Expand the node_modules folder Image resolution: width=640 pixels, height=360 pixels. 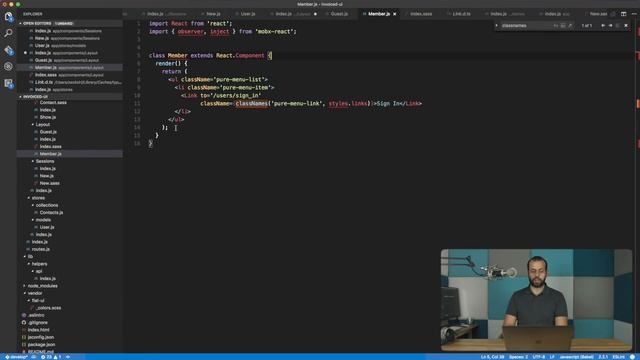(42, 286)
